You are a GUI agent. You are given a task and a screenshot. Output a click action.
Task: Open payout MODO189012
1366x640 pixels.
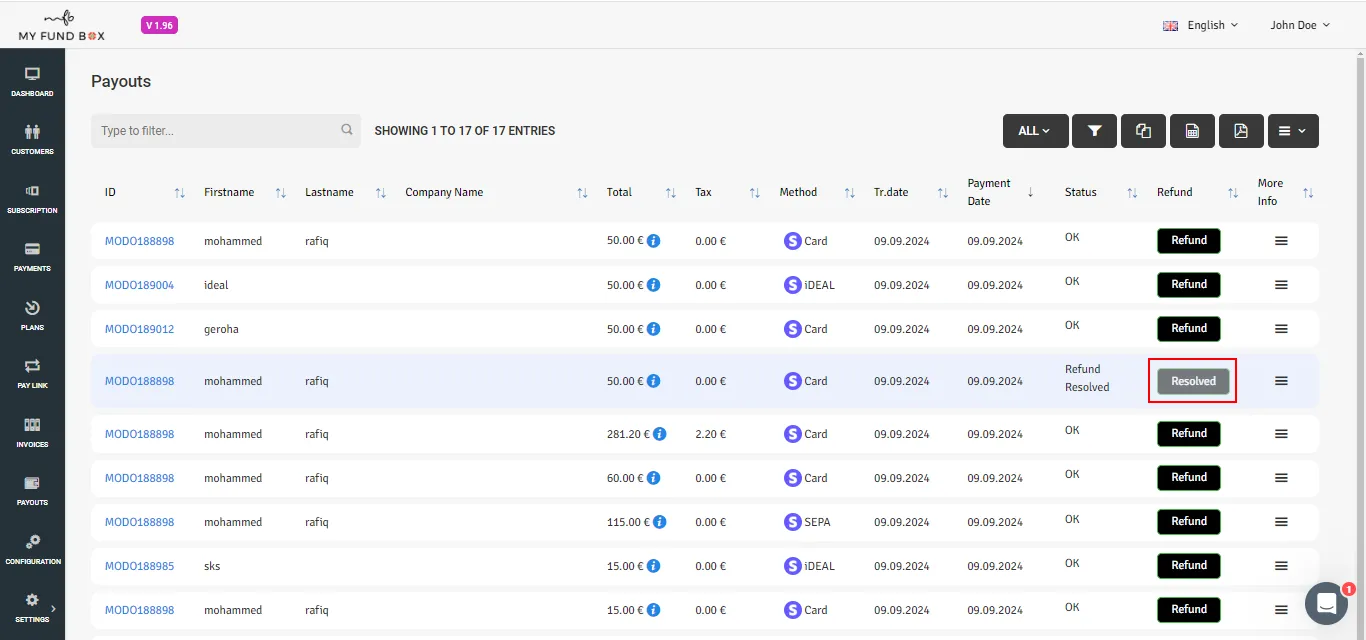139,329
